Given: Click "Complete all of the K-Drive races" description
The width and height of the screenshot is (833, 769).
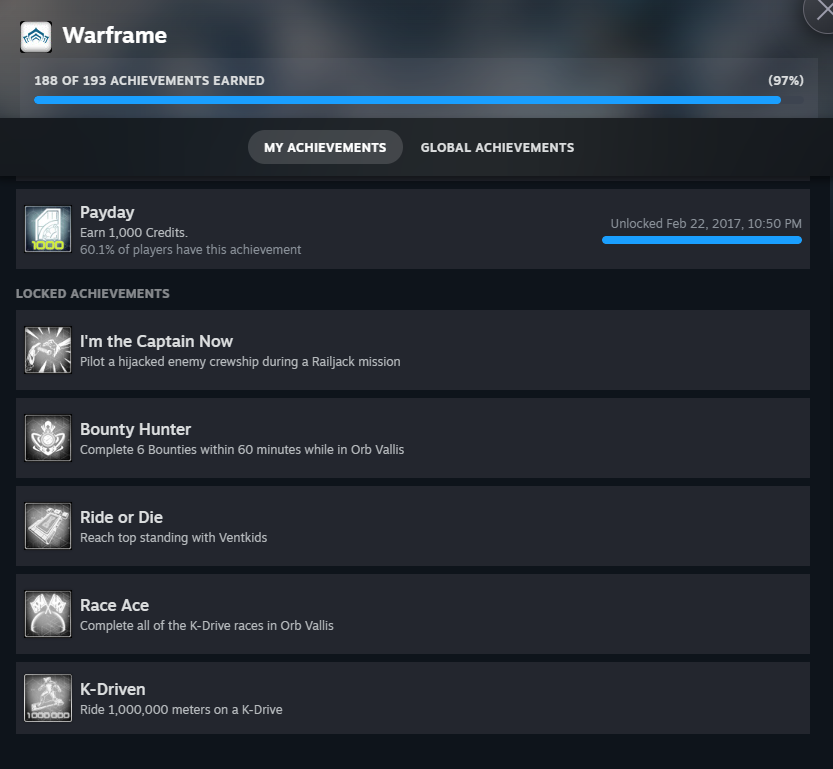Looking at the screenshot, I should click(x=207, y=626).
